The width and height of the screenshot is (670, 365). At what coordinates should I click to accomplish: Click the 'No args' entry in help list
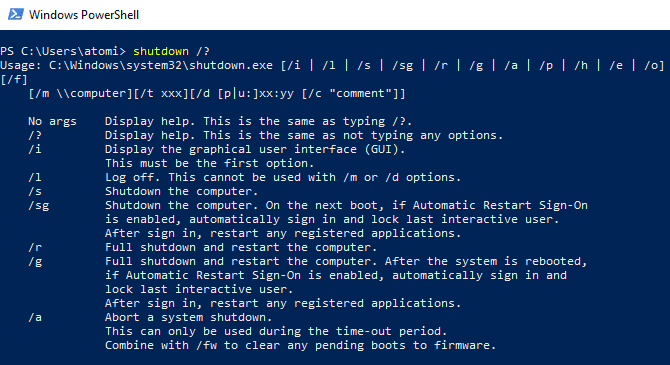point(52,121)
